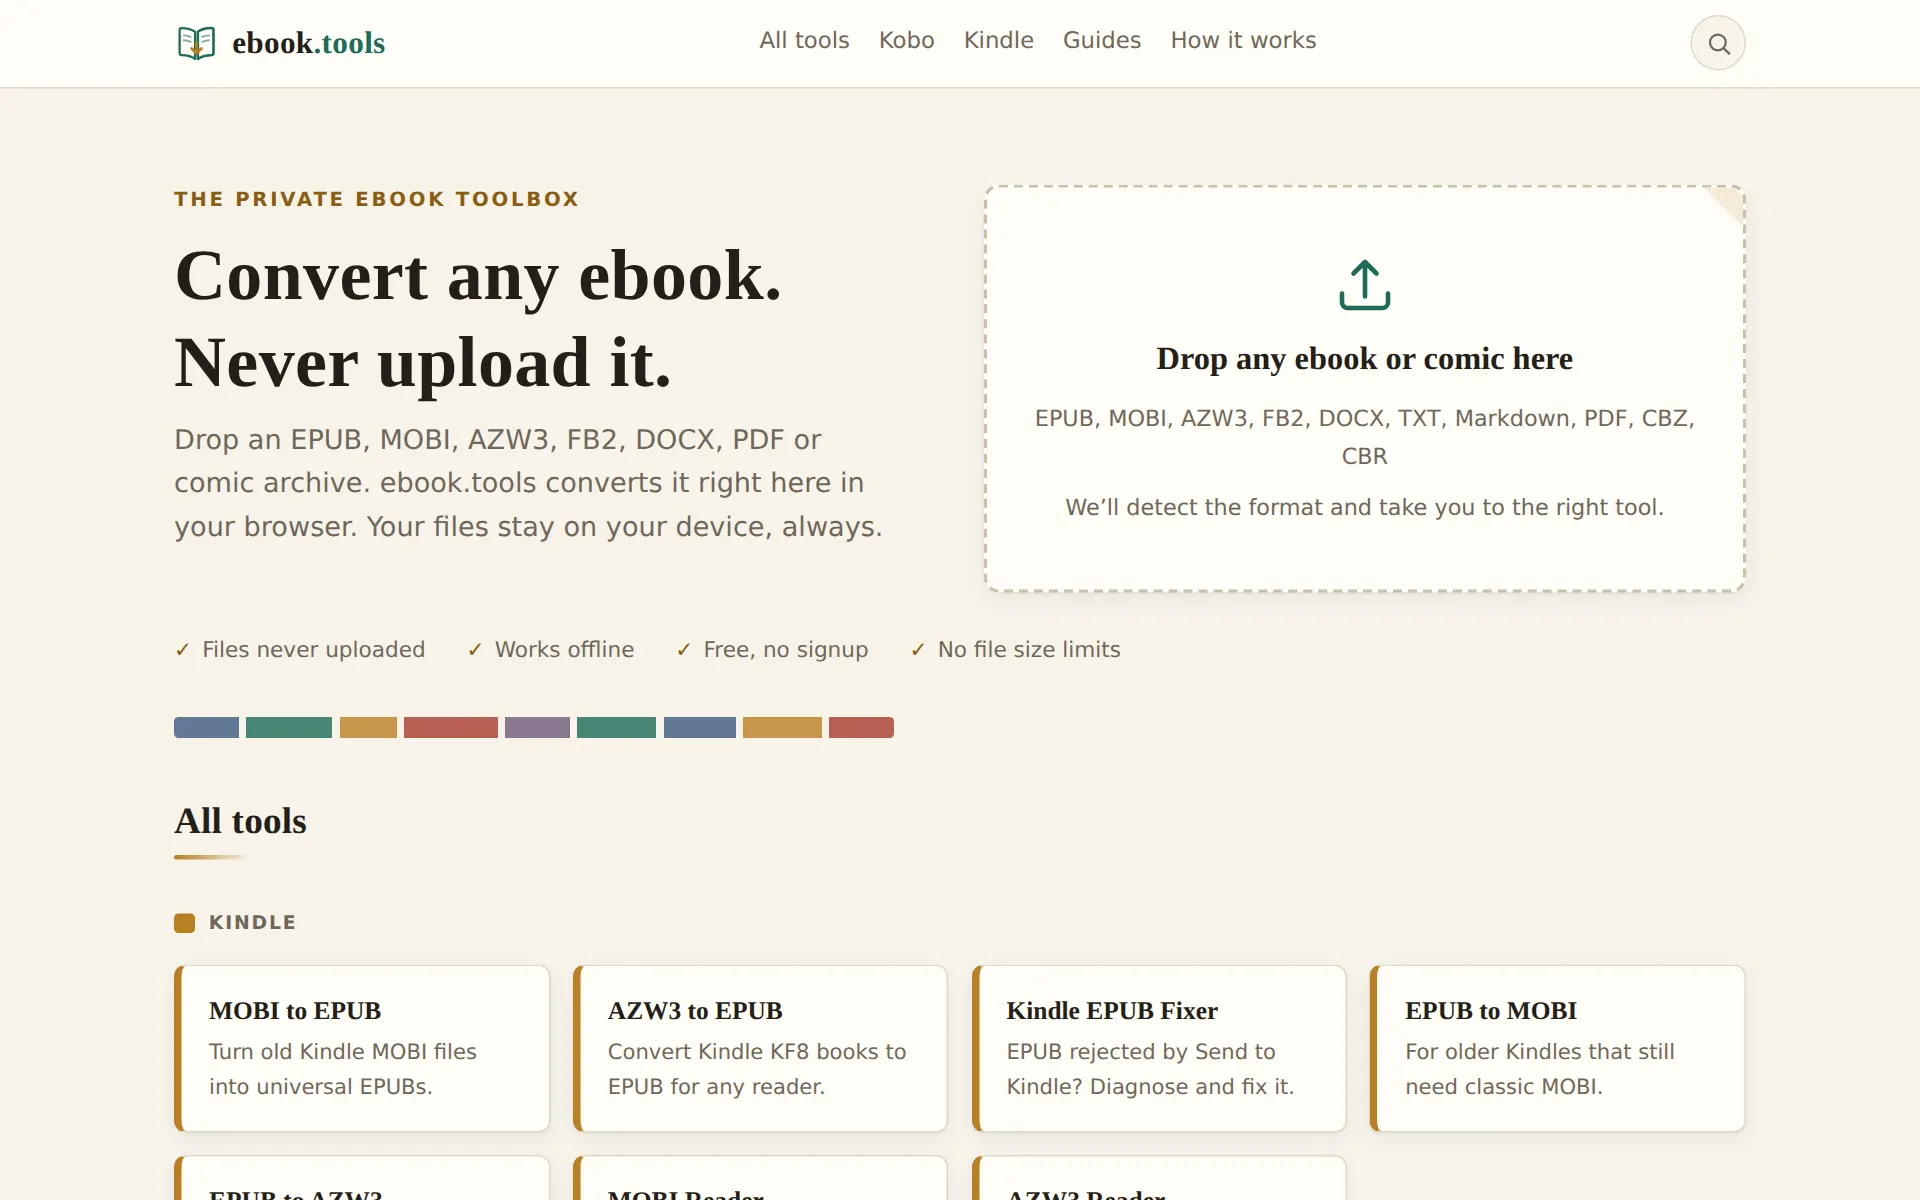Open the All tools nav item

[x=804, y=40]
